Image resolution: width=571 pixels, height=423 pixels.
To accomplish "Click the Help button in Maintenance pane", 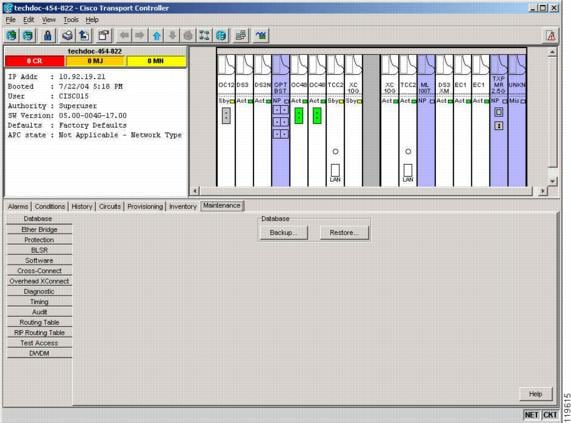I will point(535,394).
